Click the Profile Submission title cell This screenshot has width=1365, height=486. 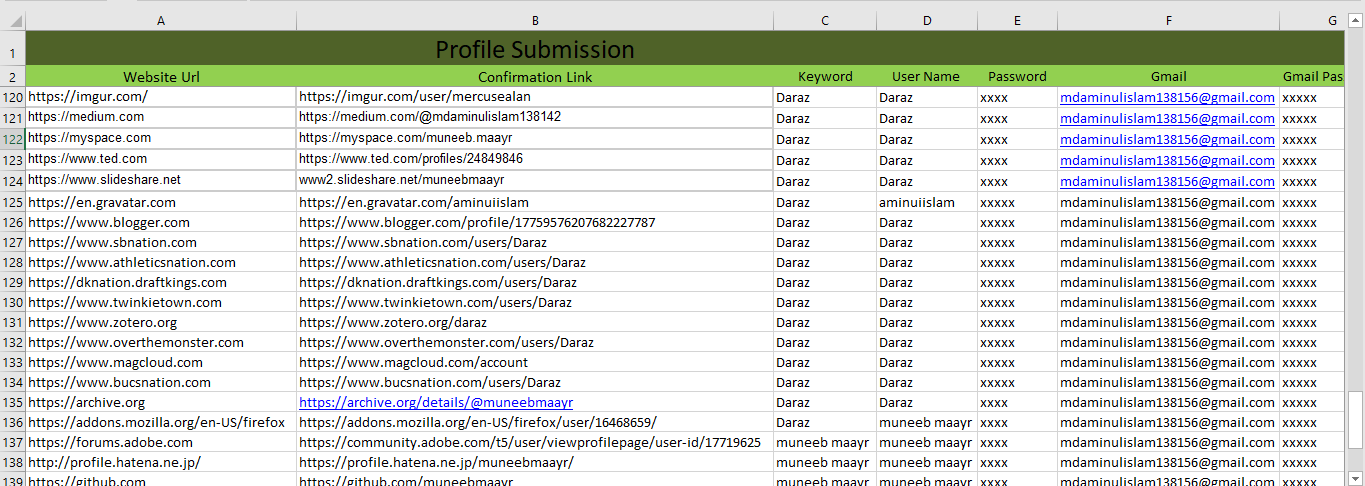(x=535, y=49)
